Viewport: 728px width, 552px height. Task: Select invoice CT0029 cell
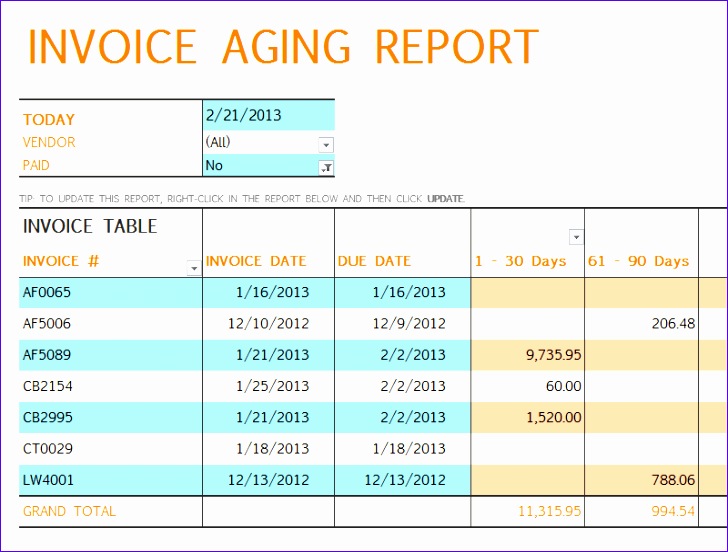[110, 449]
